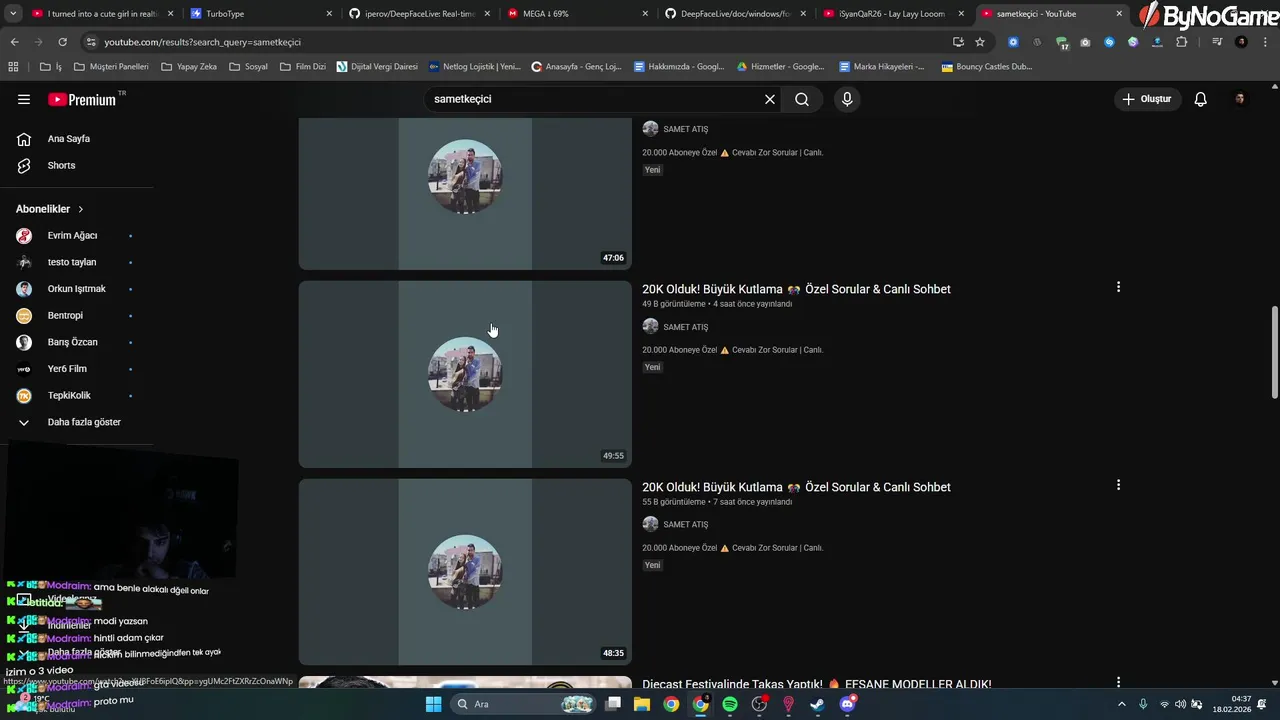The image size is (1280, 720).
Task: Switch to MEGA 69% tab
Action: [x=576, y=14]
